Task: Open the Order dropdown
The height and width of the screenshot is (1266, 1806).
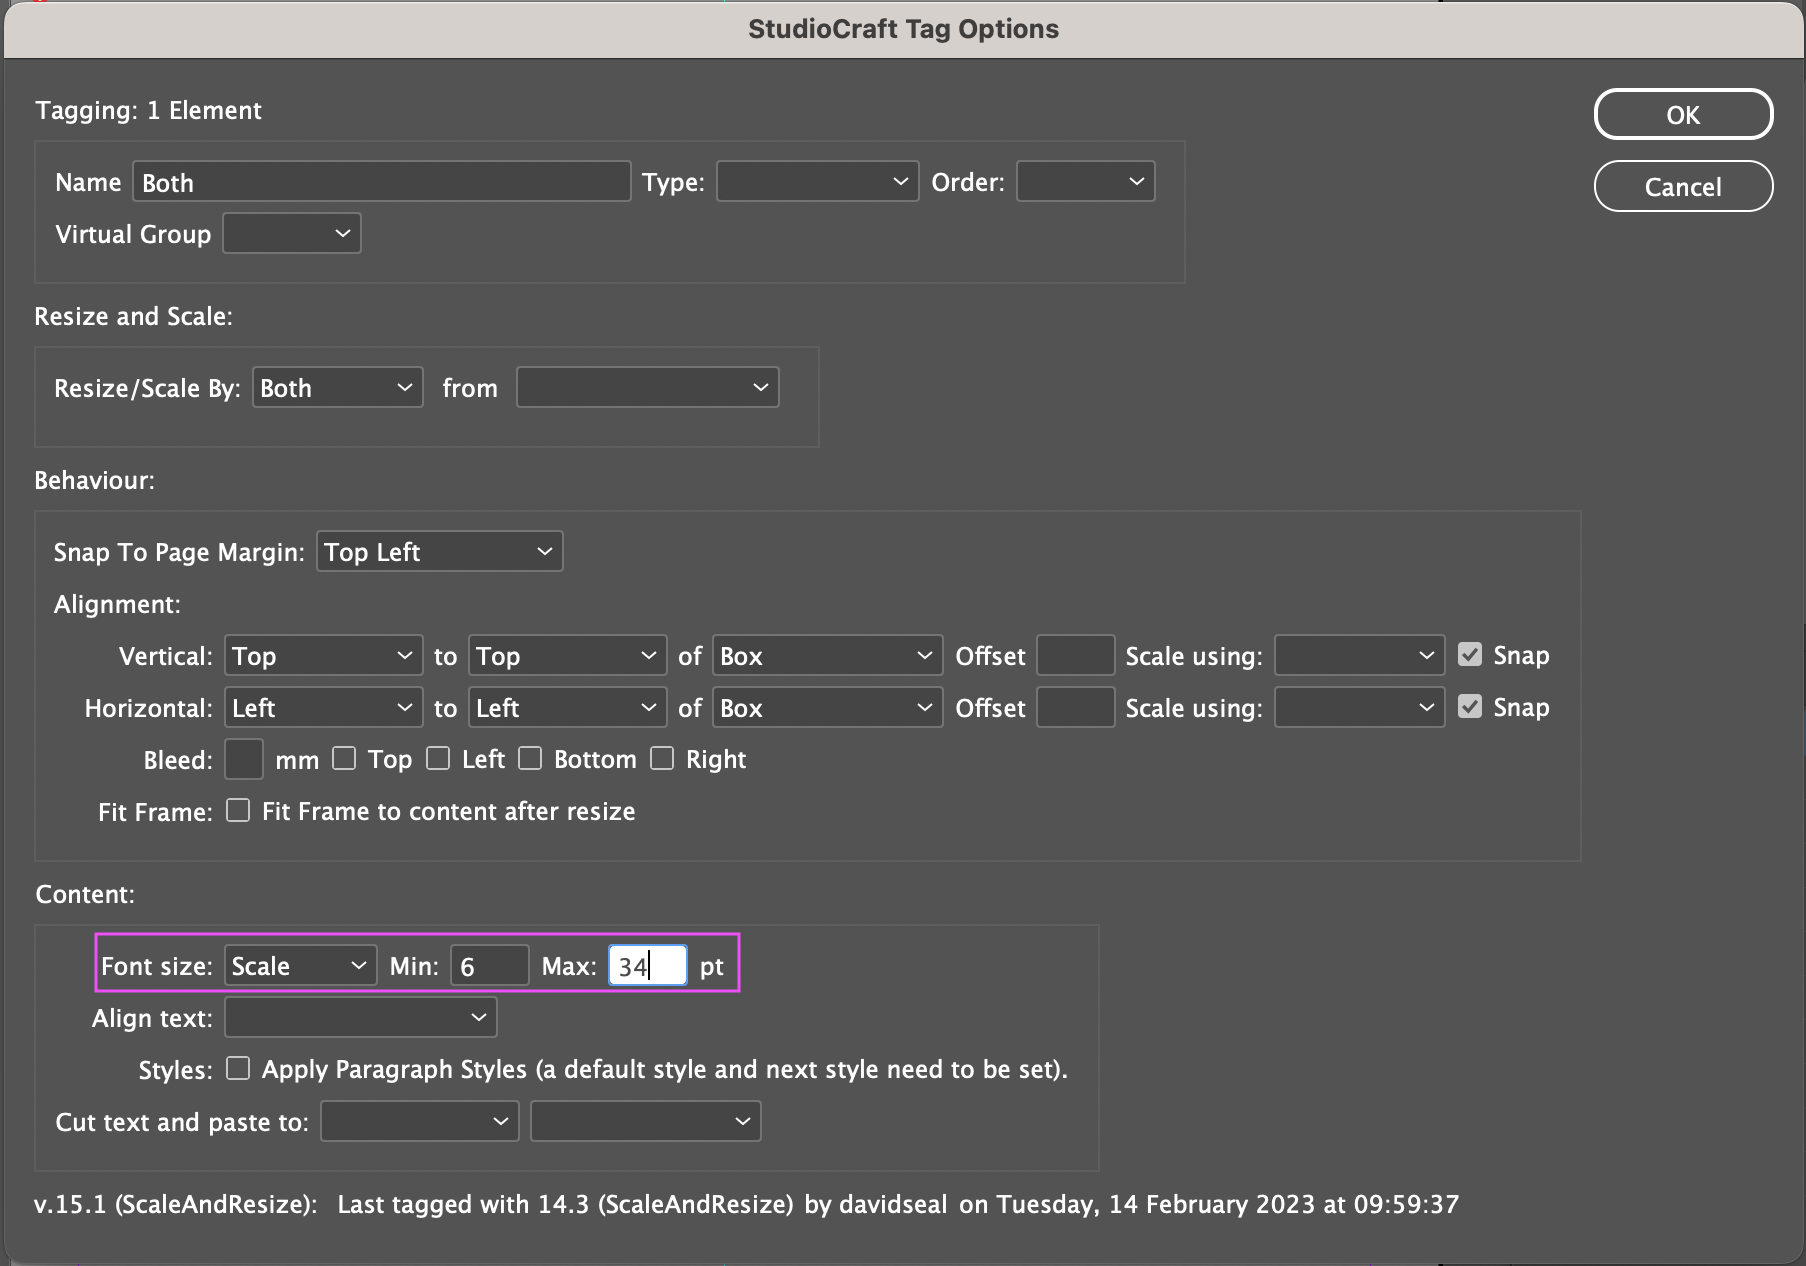Action: (1085, 182)
